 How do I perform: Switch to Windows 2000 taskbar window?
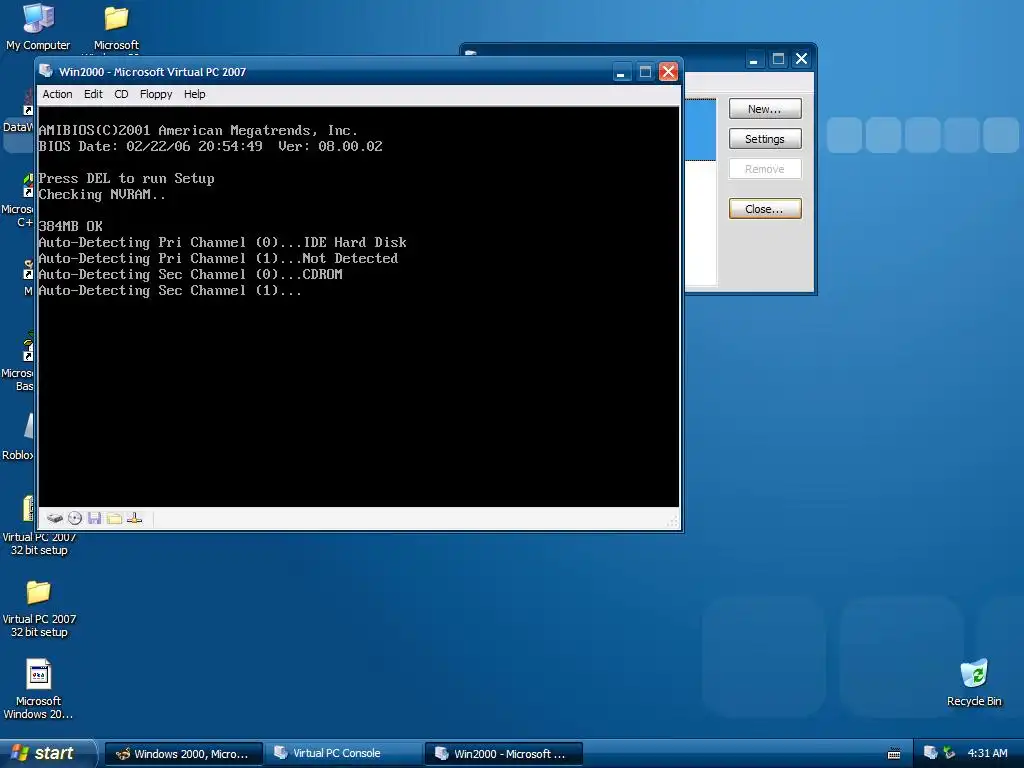tap(184, 754)
